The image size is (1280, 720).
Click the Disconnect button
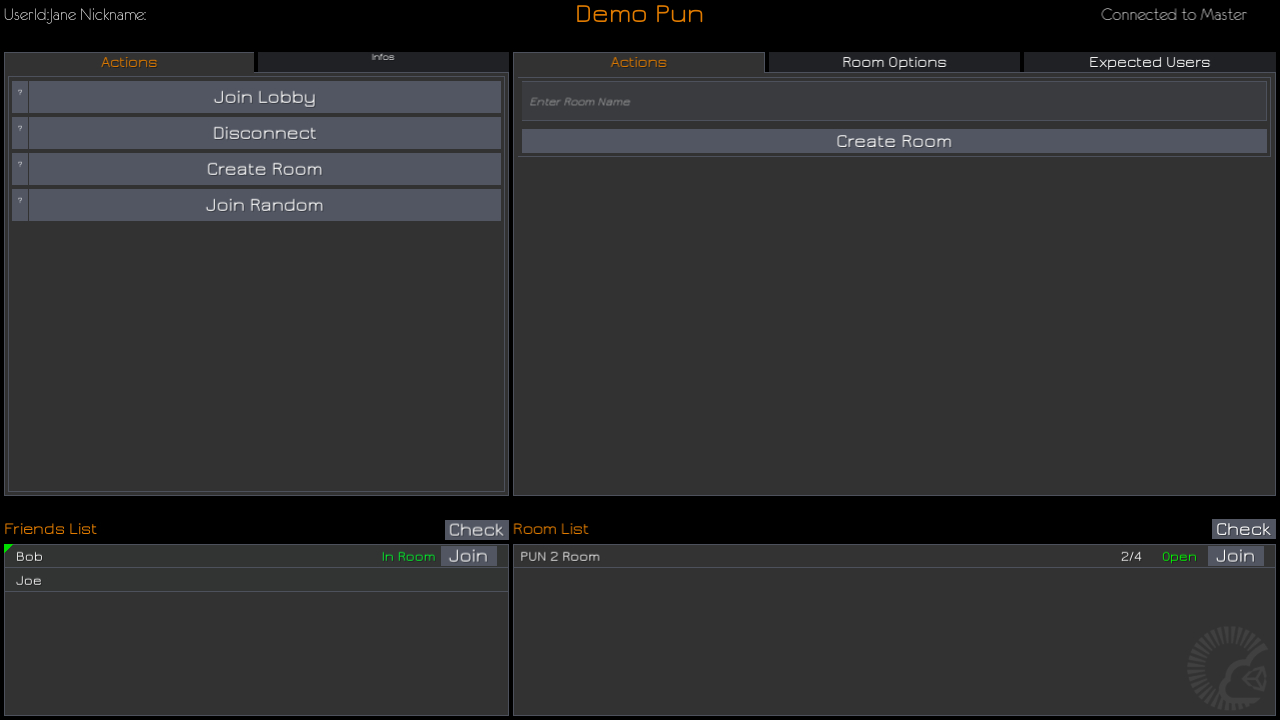pyautogui.click(x=265, y=133)
